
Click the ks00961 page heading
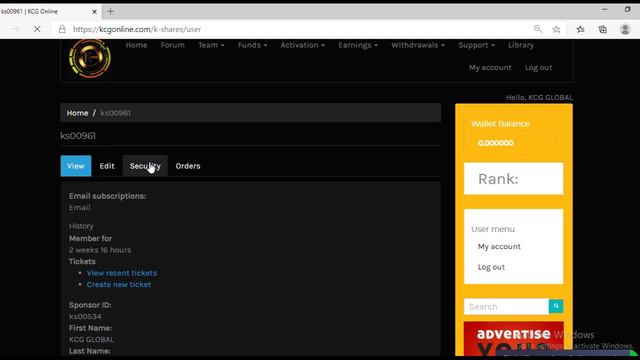click(78, 136)
